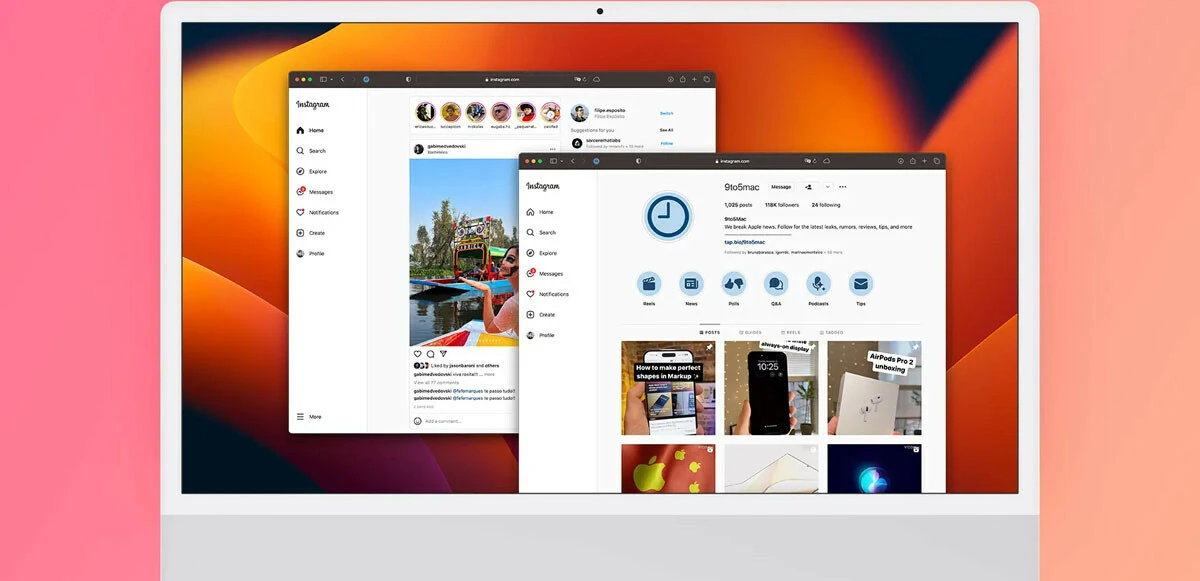Like the gabimedvedovski post with the heart icon
Image resolution: width=1200 pixels, height=581 pixels.
(x=418, y=354)
